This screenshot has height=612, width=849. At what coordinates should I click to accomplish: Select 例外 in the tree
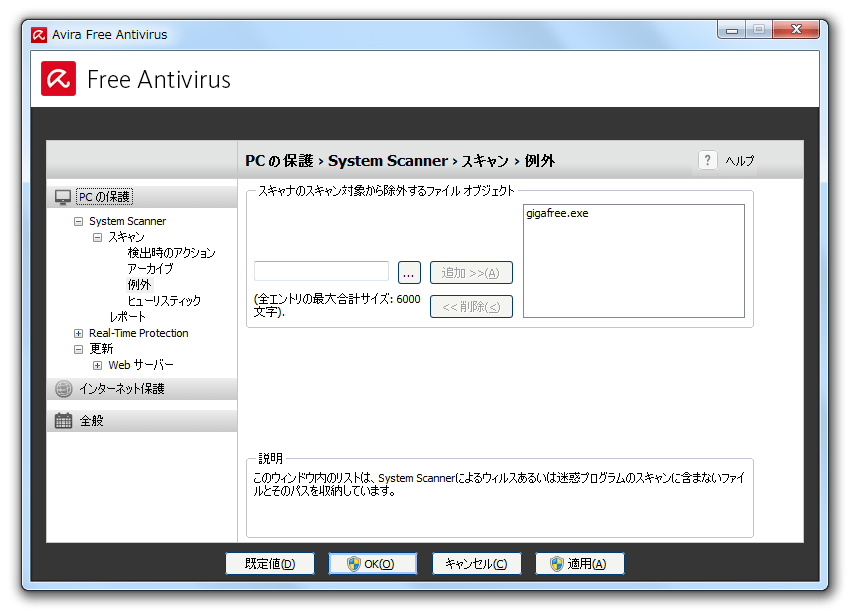tap(139, 284)
